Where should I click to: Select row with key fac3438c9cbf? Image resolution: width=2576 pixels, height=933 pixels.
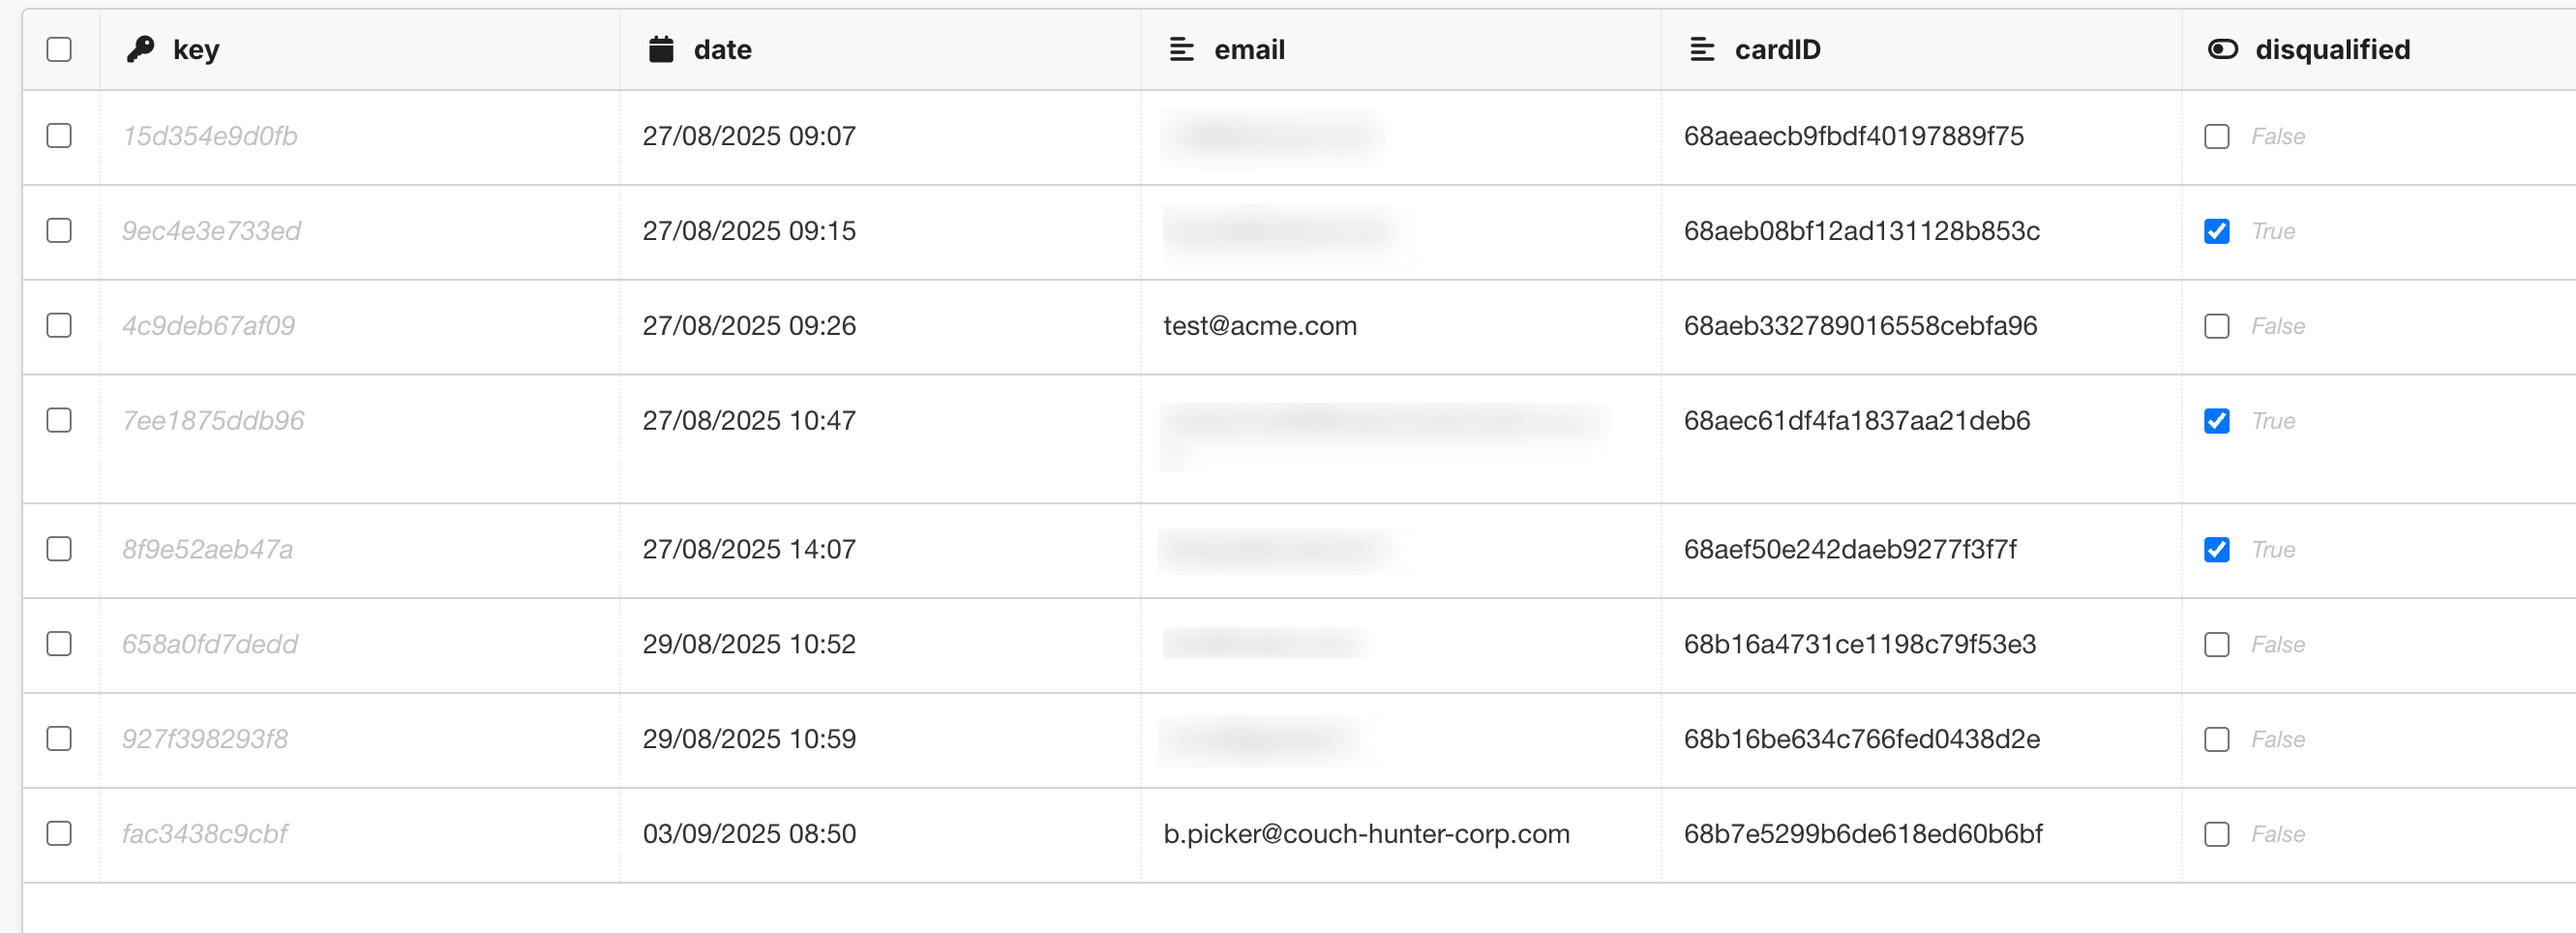point(59,834)
